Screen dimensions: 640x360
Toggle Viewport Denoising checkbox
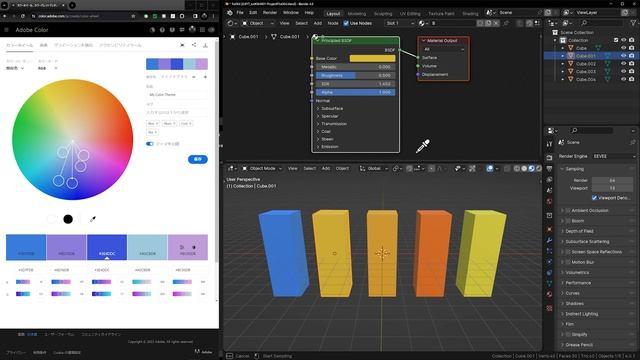pos(594,198)
